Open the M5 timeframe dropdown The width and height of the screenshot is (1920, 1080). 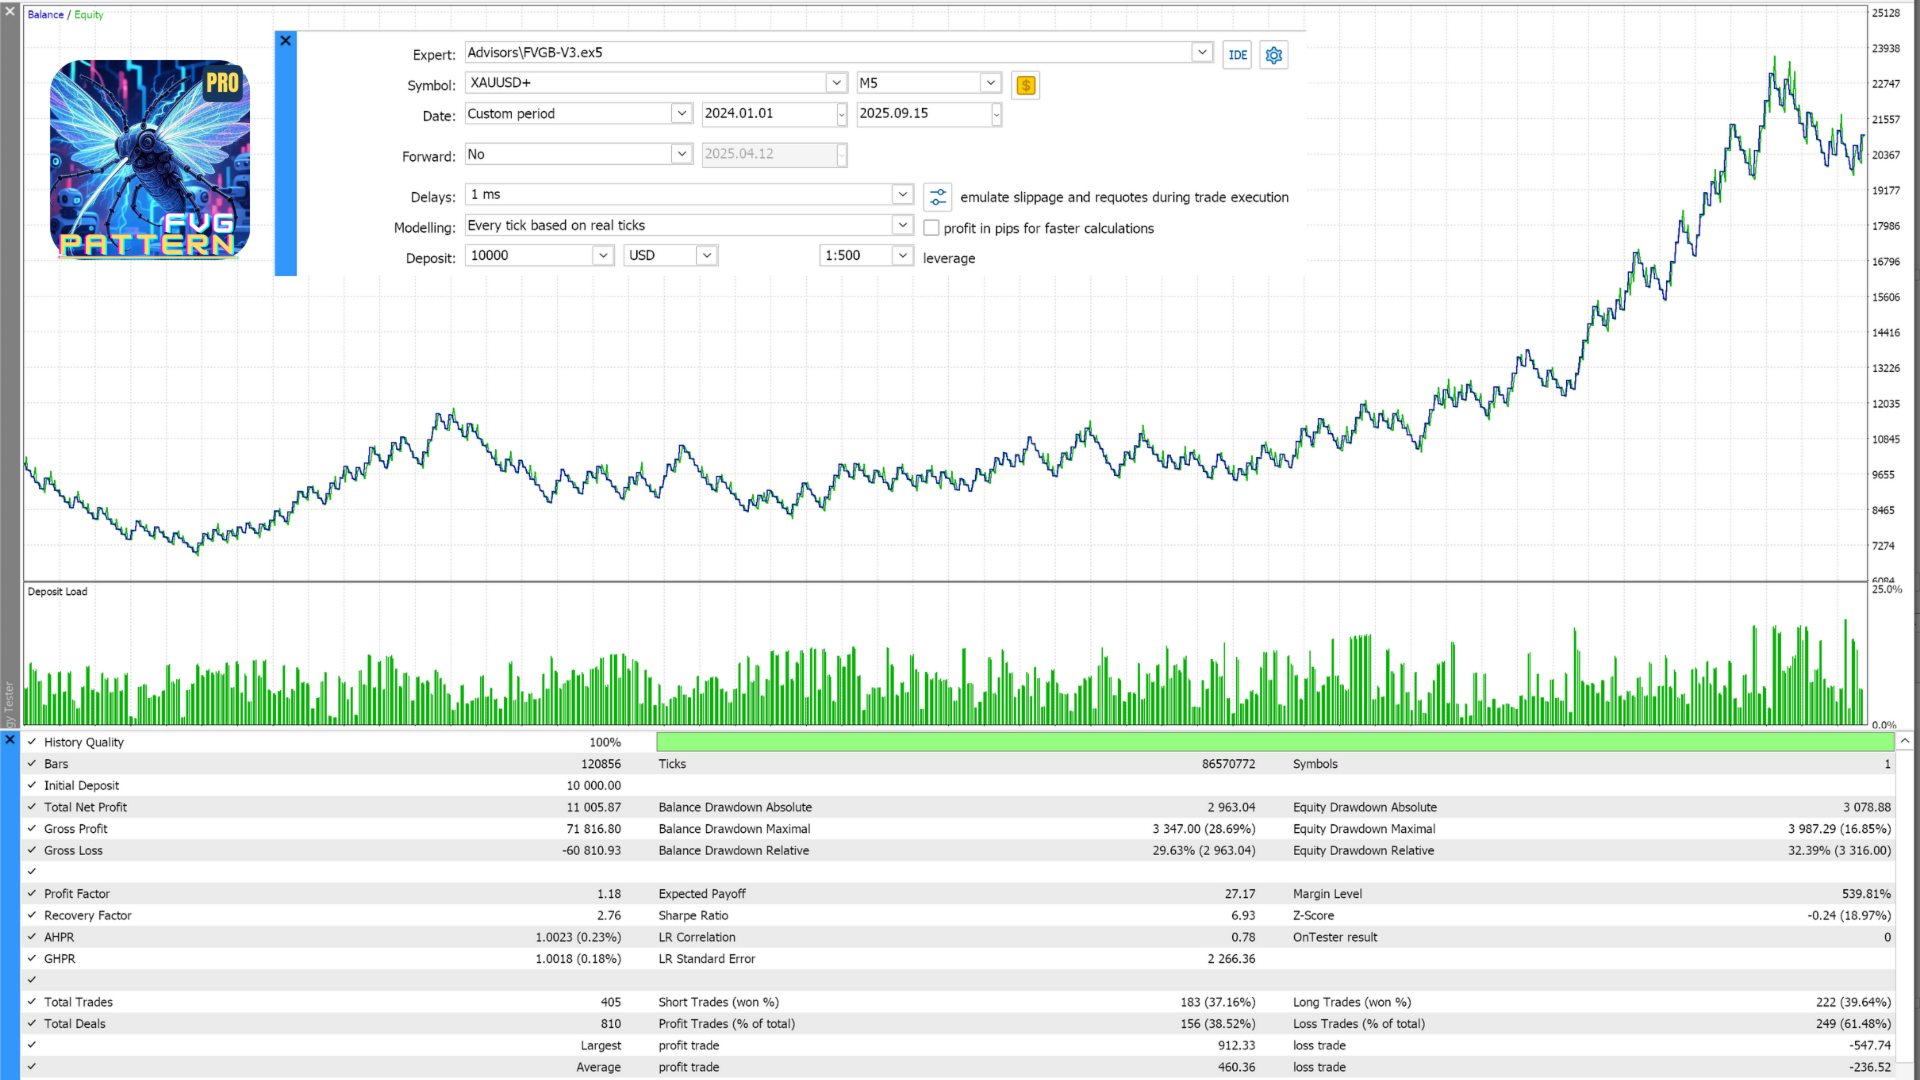990,83
